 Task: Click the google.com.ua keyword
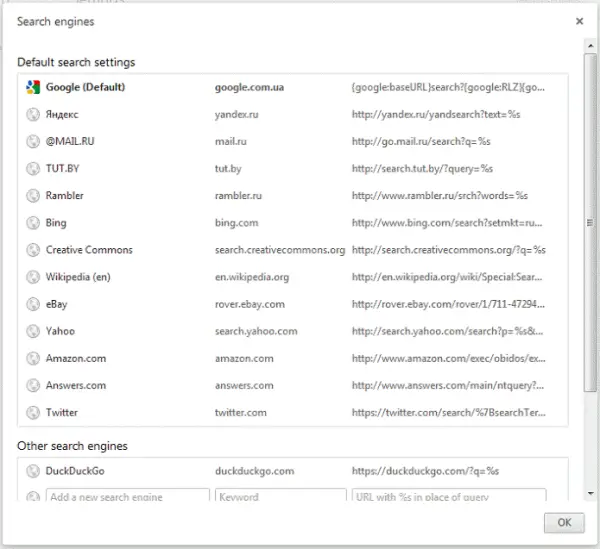tap(249, 88)
